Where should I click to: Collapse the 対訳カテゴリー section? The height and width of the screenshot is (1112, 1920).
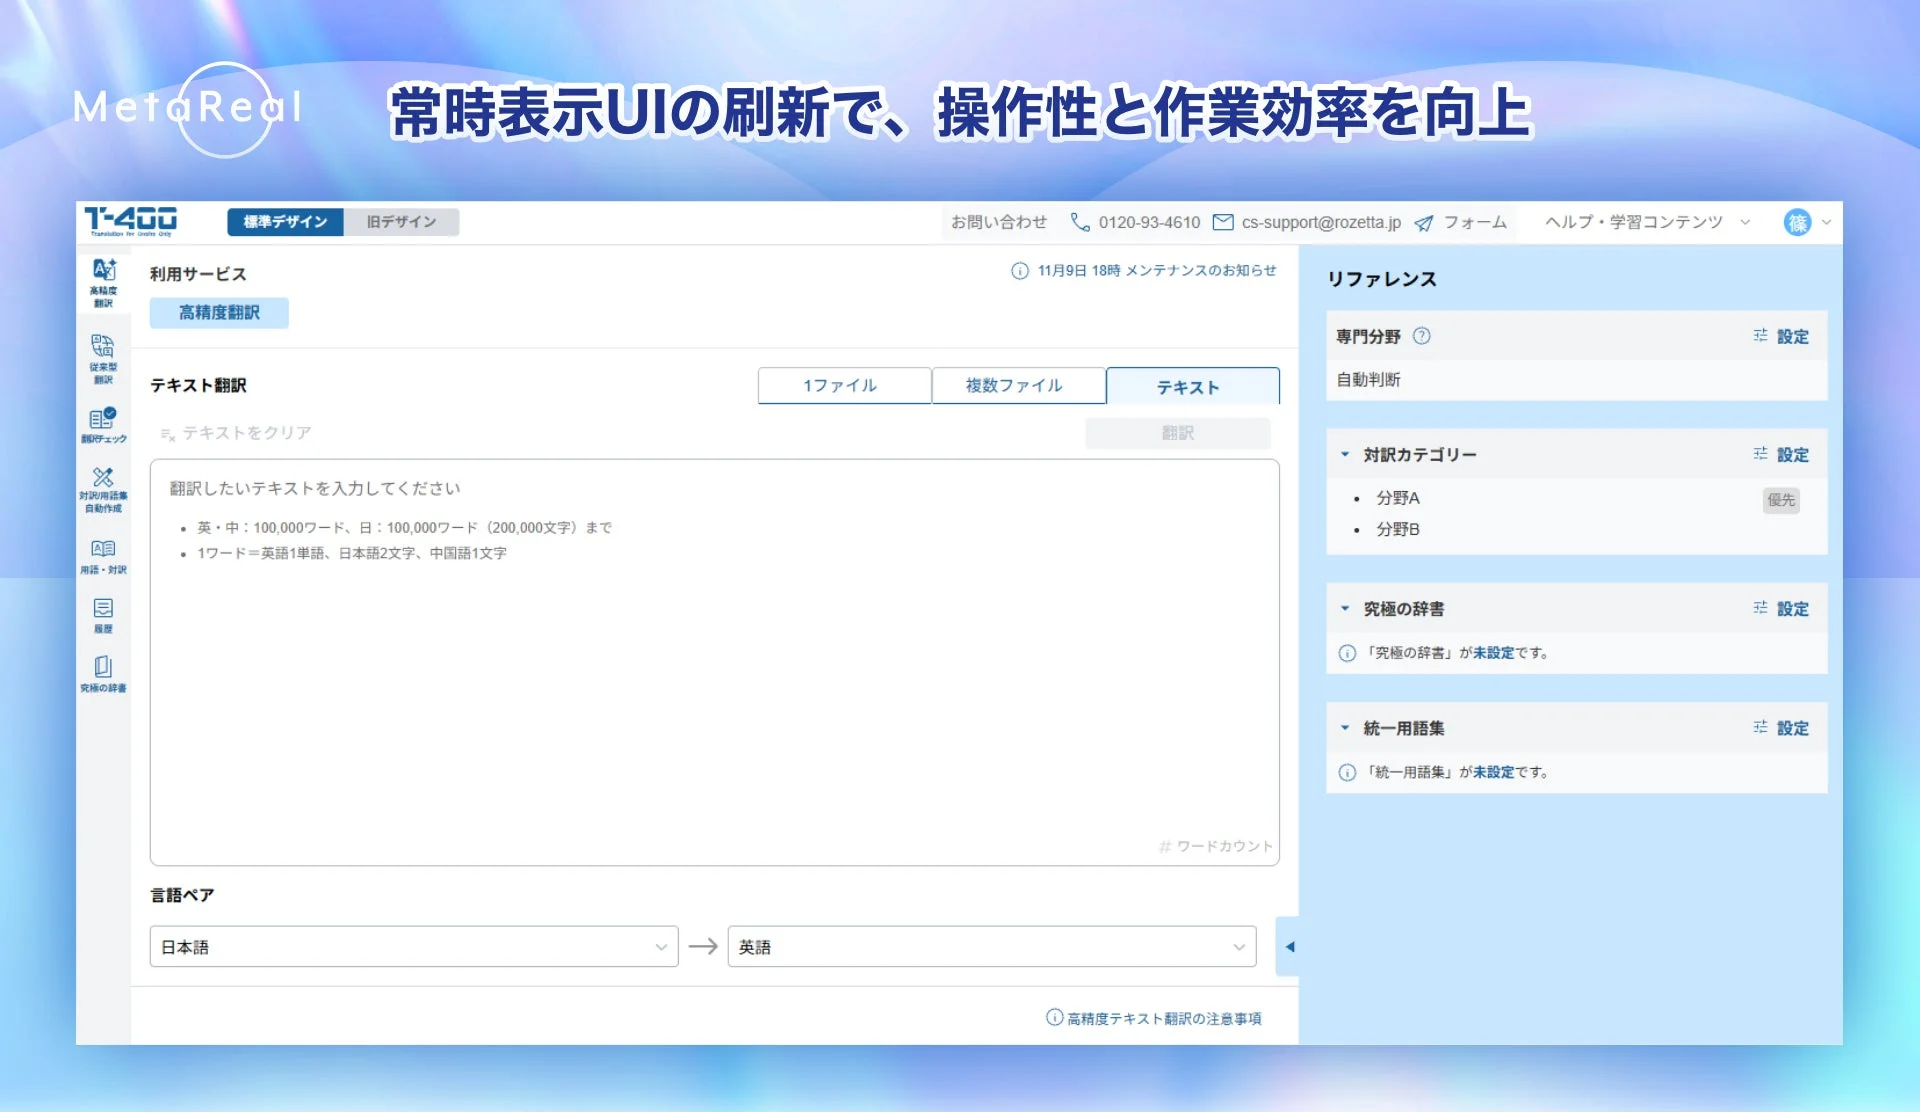tap(1345, 453)
